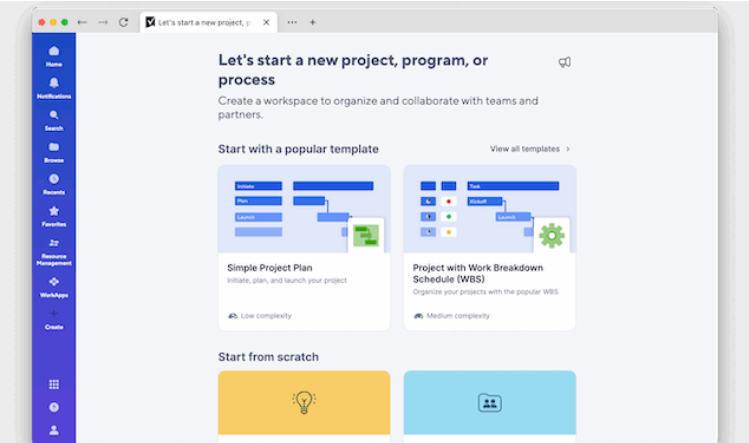Open Resource Management in sidebar

pos(54,246)
